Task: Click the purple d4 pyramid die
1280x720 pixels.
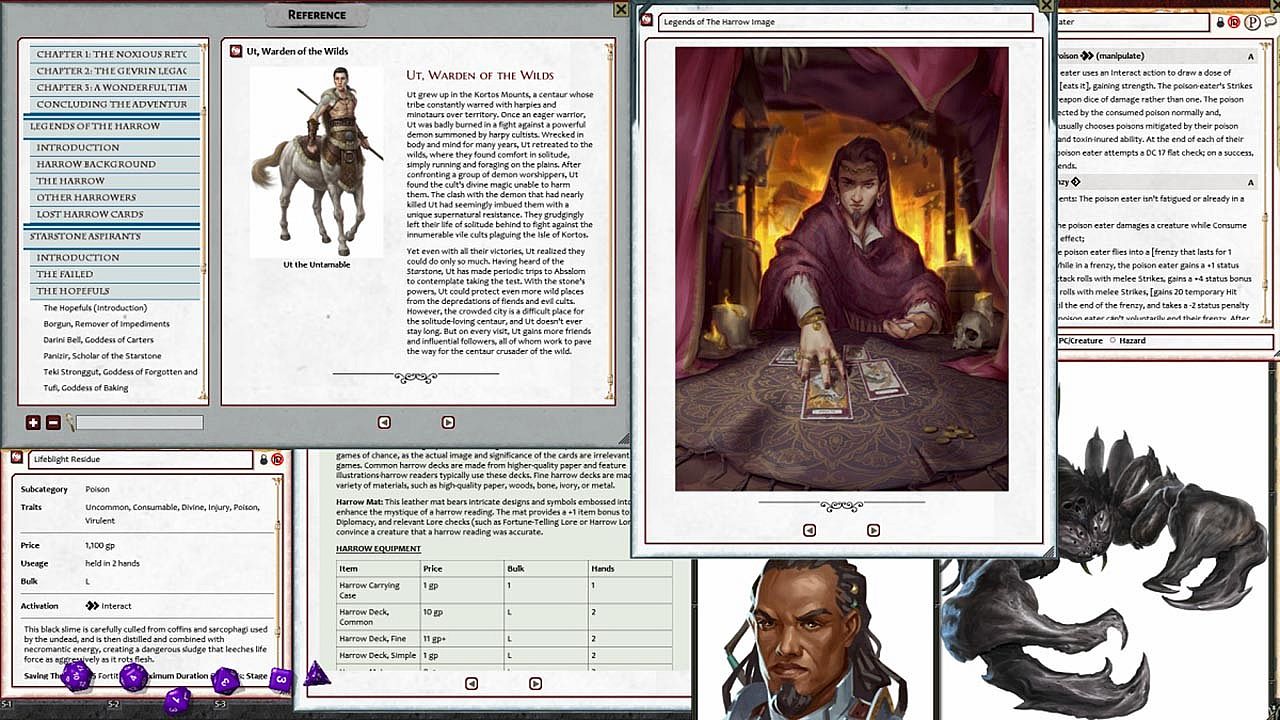Action: point(317,674)
